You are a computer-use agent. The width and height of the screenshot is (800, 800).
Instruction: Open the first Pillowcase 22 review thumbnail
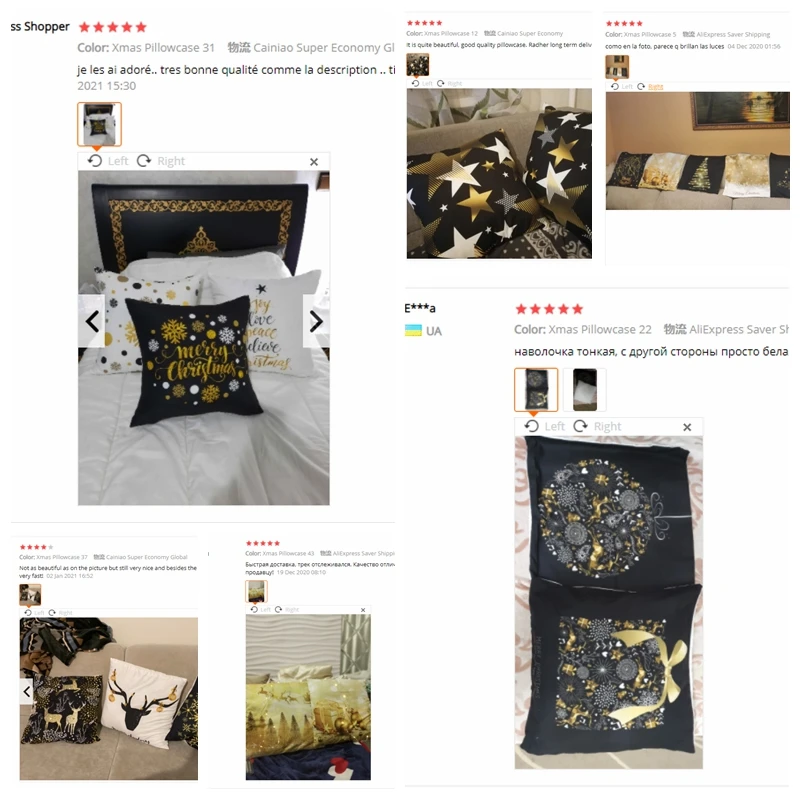pyautogui.click(x=536, y=389)
